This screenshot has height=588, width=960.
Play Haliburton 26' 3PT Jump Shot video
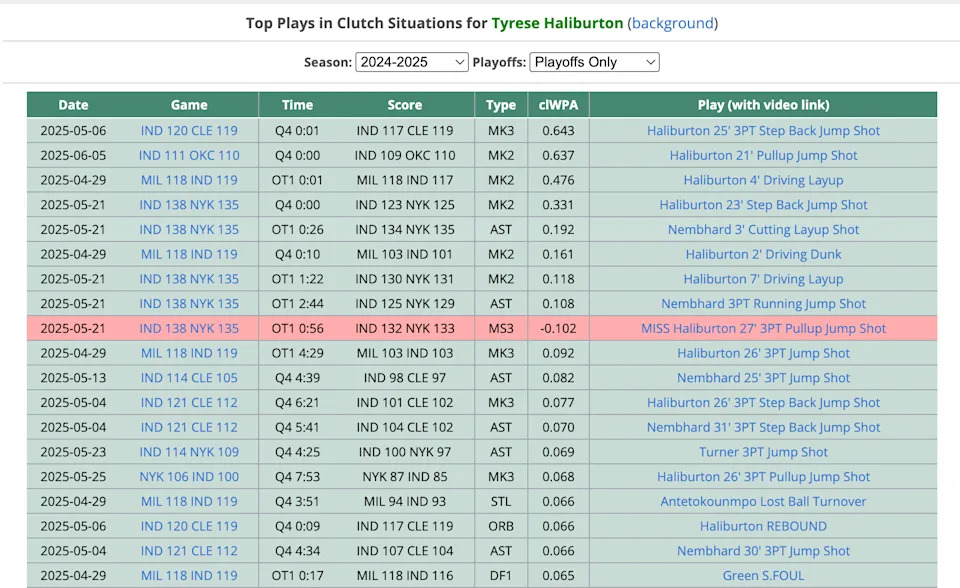(763, 353)
